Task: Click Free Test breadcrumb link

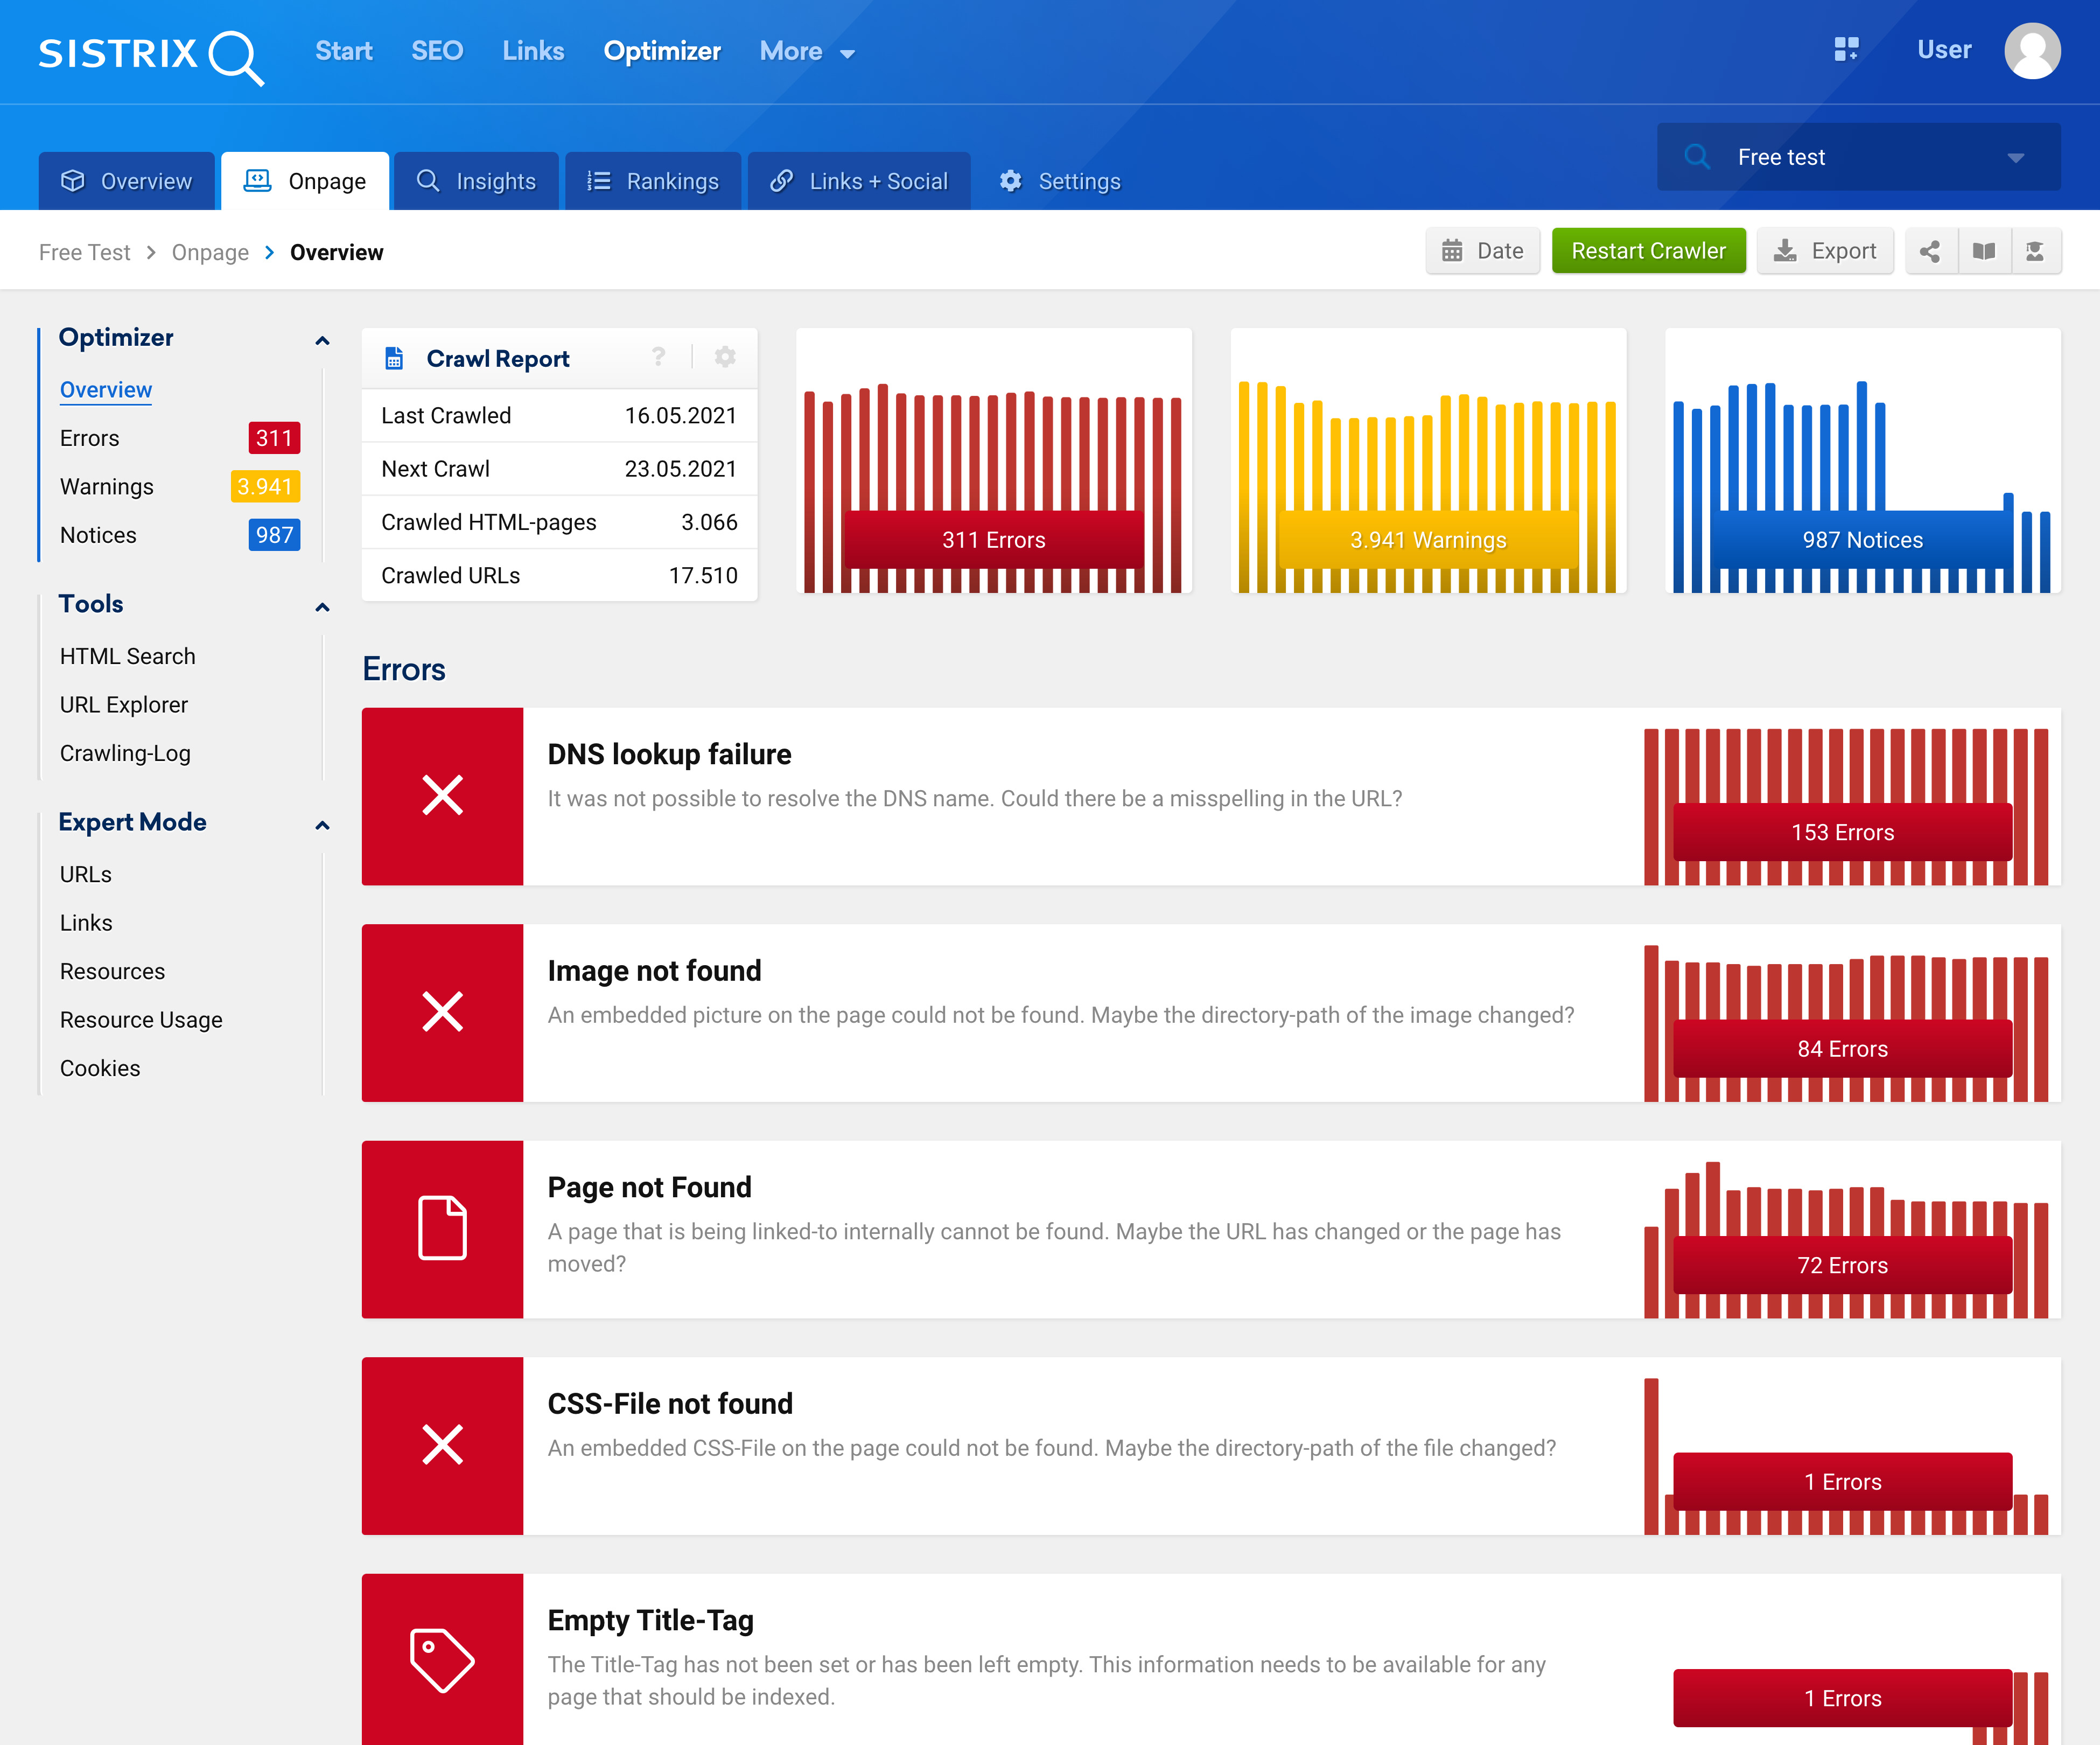Action: 84,252
